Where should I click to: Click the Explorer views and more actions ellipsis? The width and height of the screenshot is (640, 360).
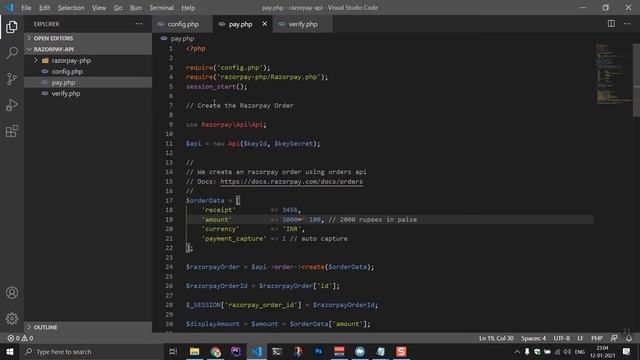(x=139, y=24)
